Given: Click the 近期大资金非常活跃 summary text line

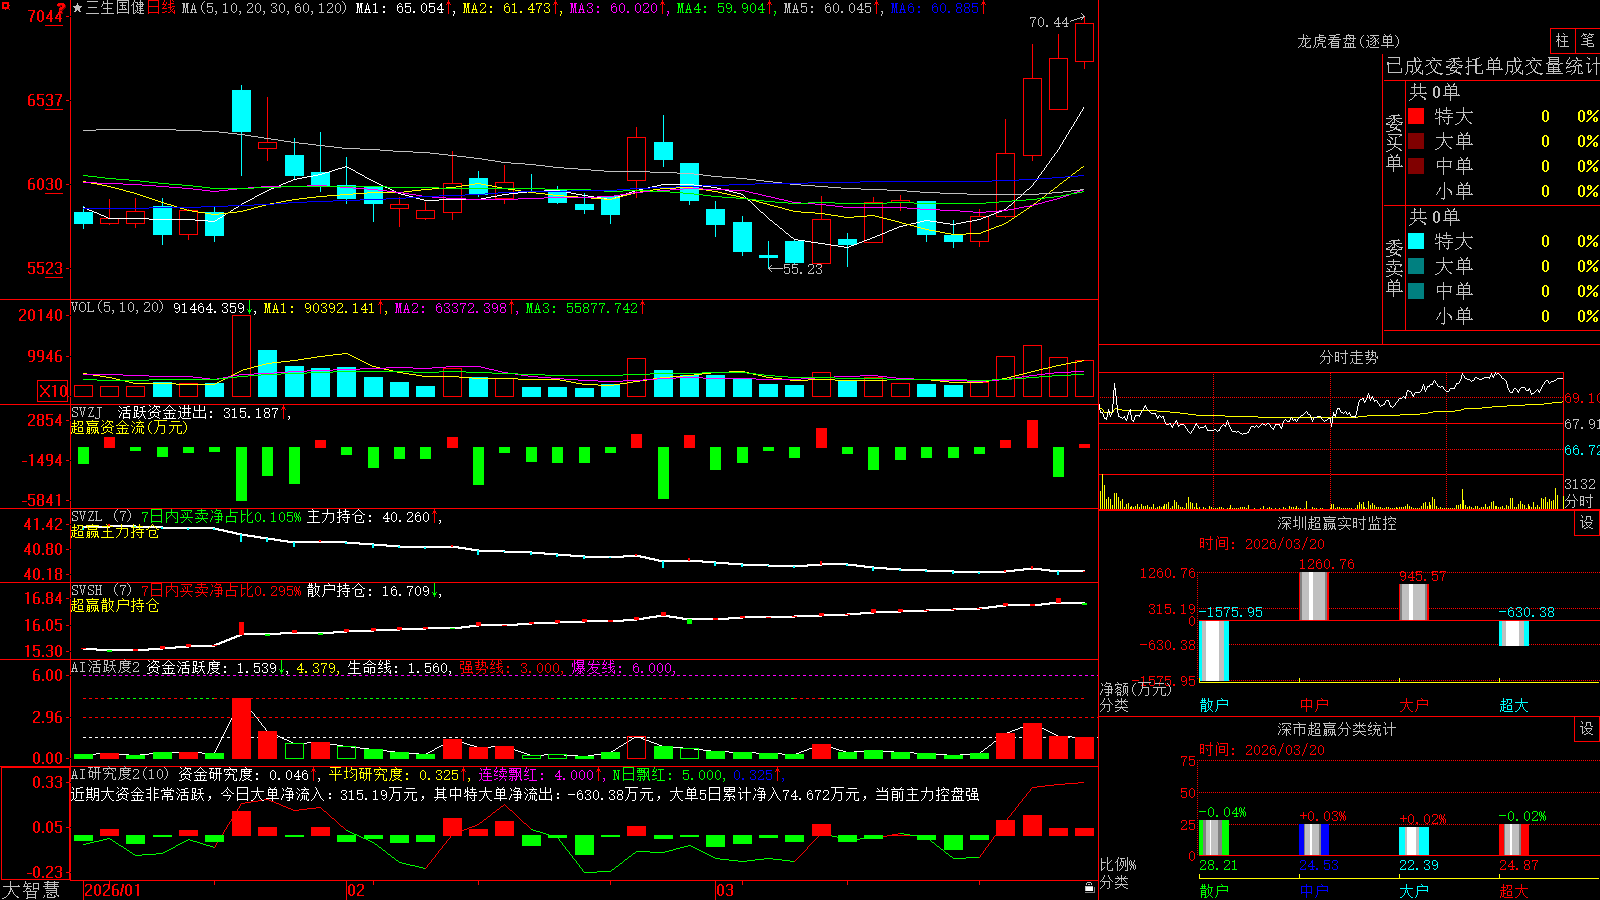Looking at the screenshot, I should (525, 794).
